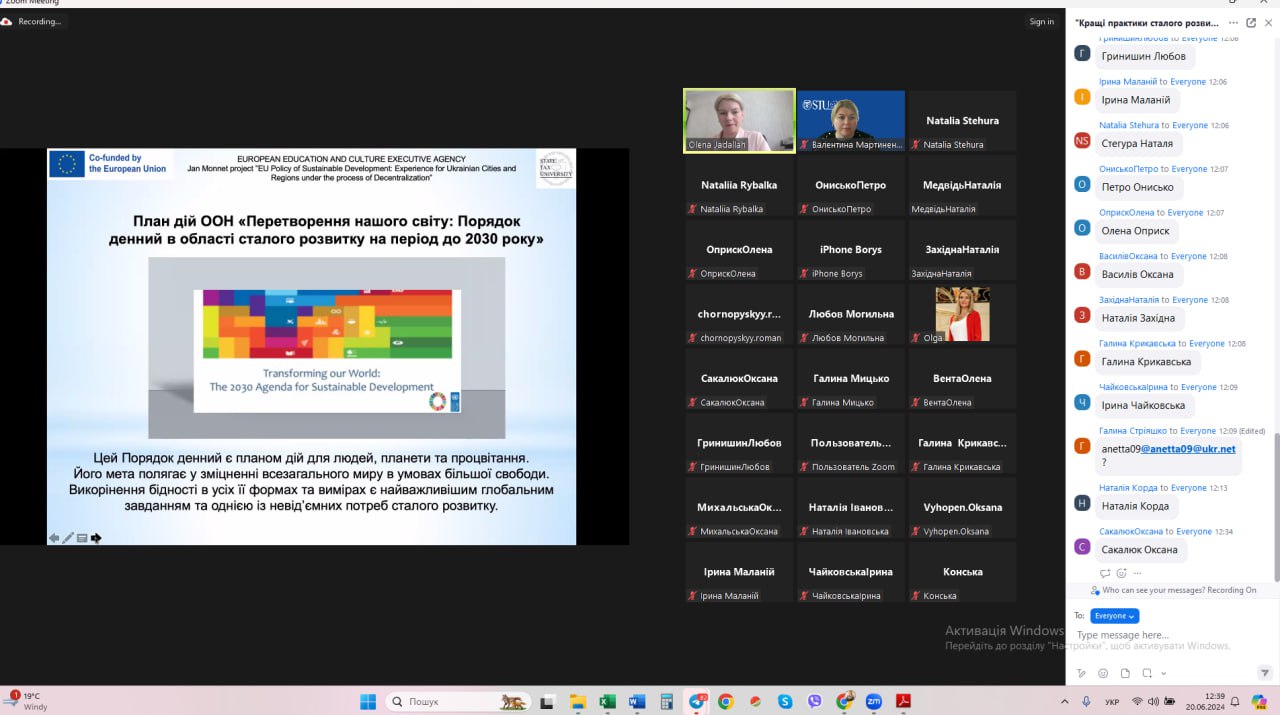Switch to Zoom app in taskbar
The image size is (1280, 715).
pos(874,701)
